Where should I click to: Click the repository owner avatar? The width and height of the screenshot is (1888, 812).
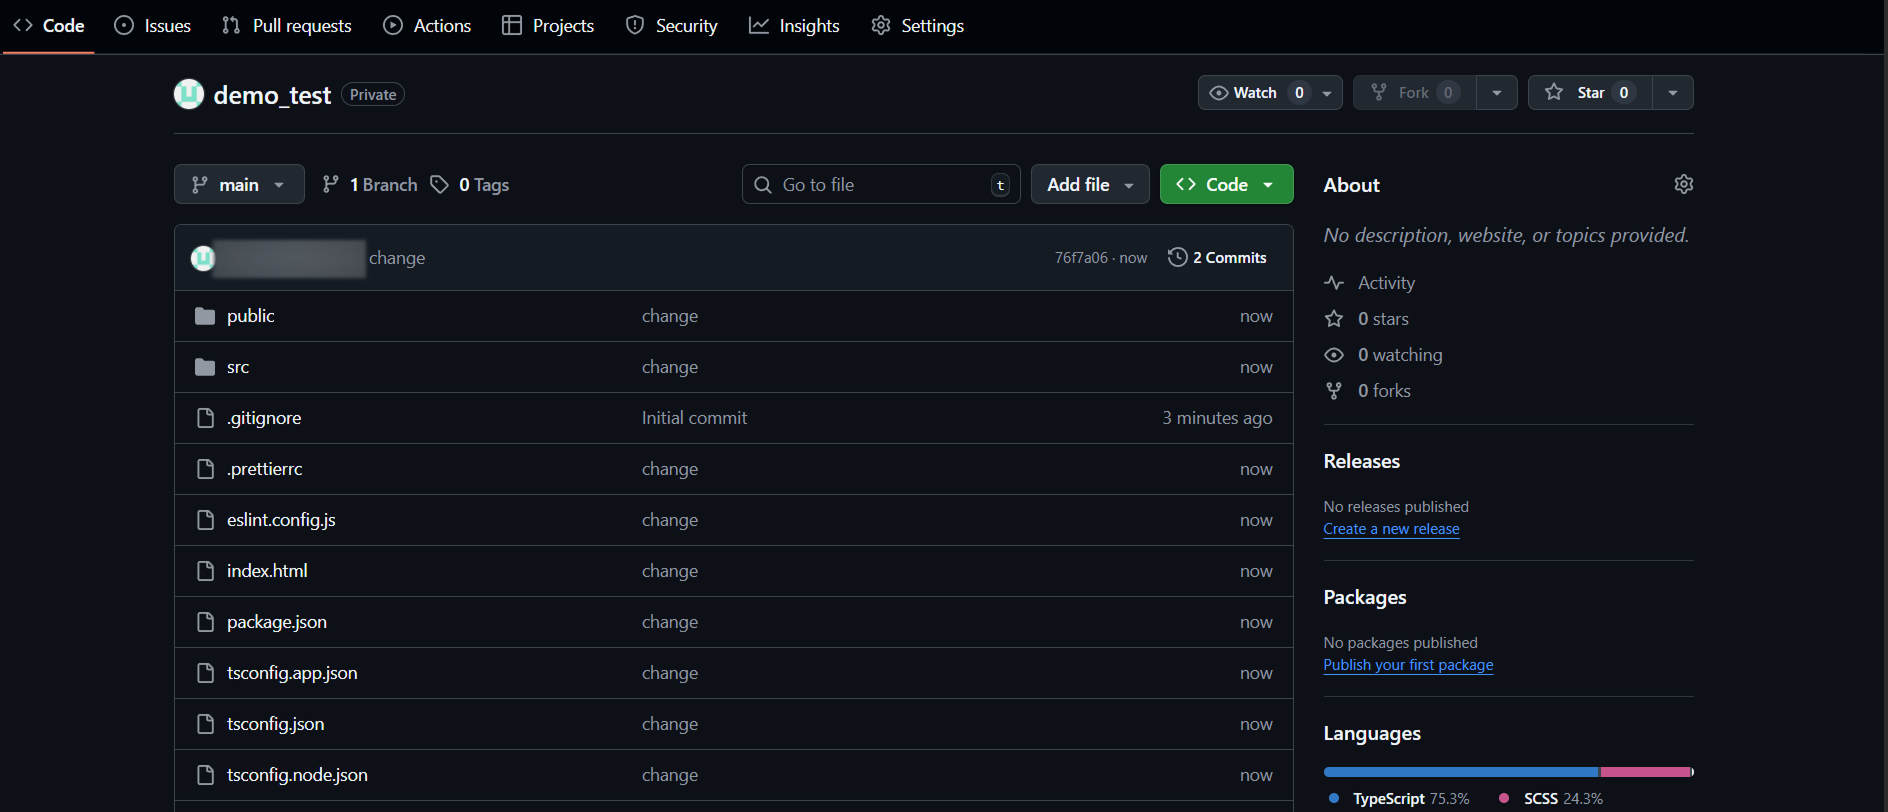(188, 94)
